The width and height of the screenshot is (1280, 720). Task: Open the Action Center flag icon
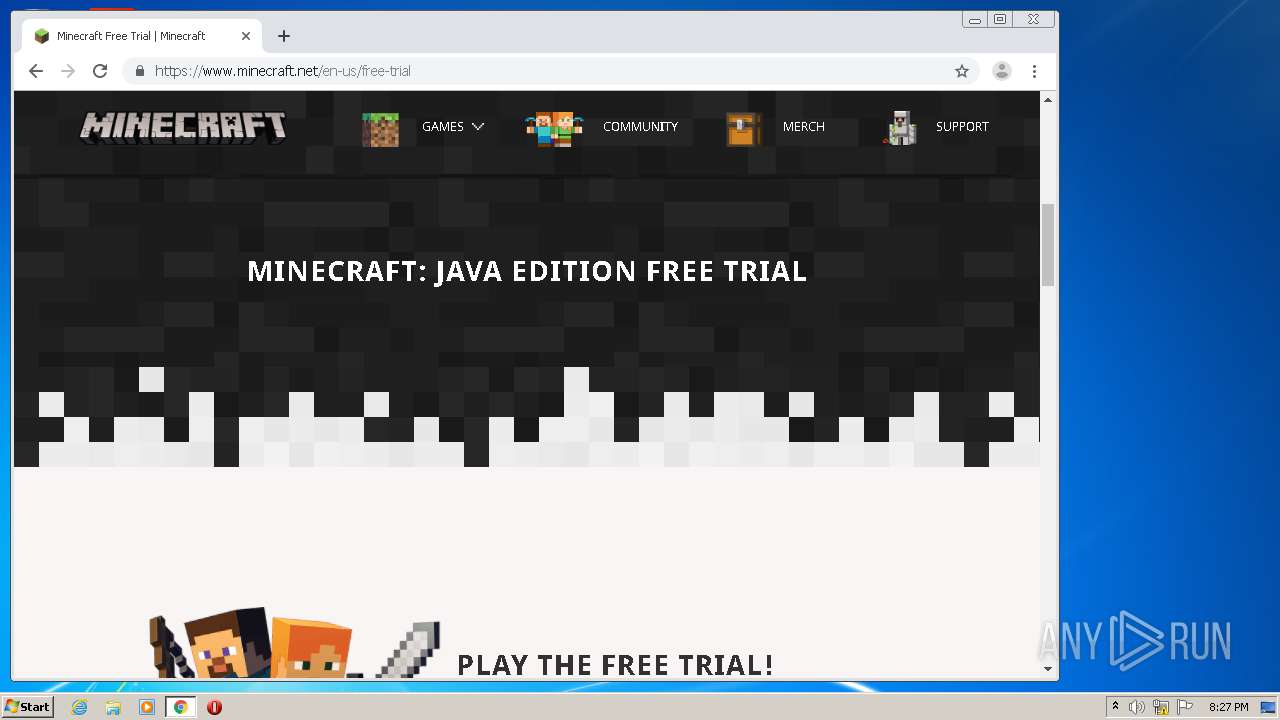pyautogui.click(x=1185, y=707)
